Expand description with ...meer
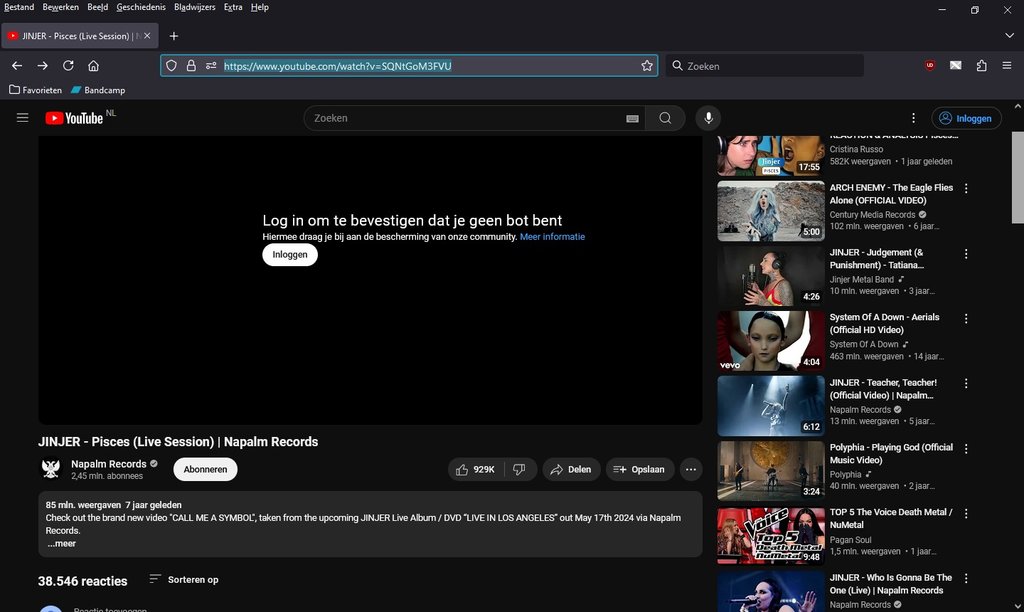The width and height of the screenshot is (1024, 612). (x=61, y=543)
